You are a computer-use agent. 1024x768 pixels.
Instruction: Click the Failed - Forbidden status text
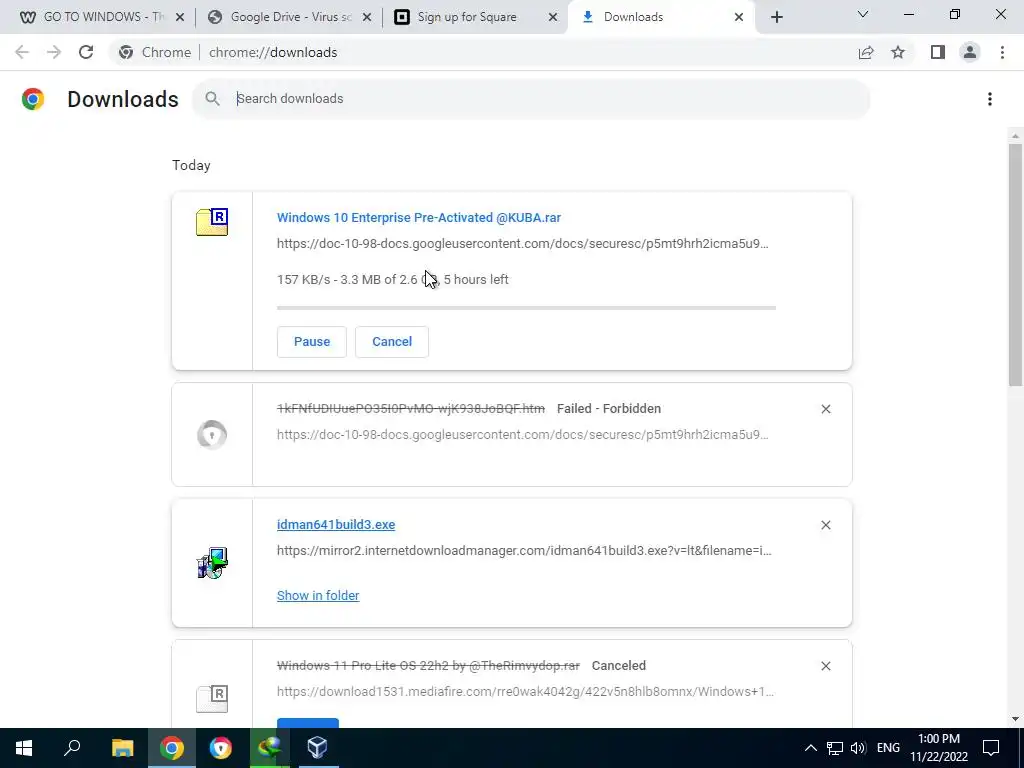tap(609, 409)
